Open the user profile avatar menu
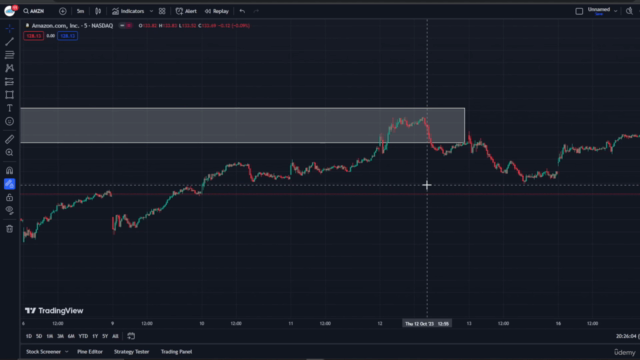The width and height of the screenshot is (640, 360). point(9,11)
